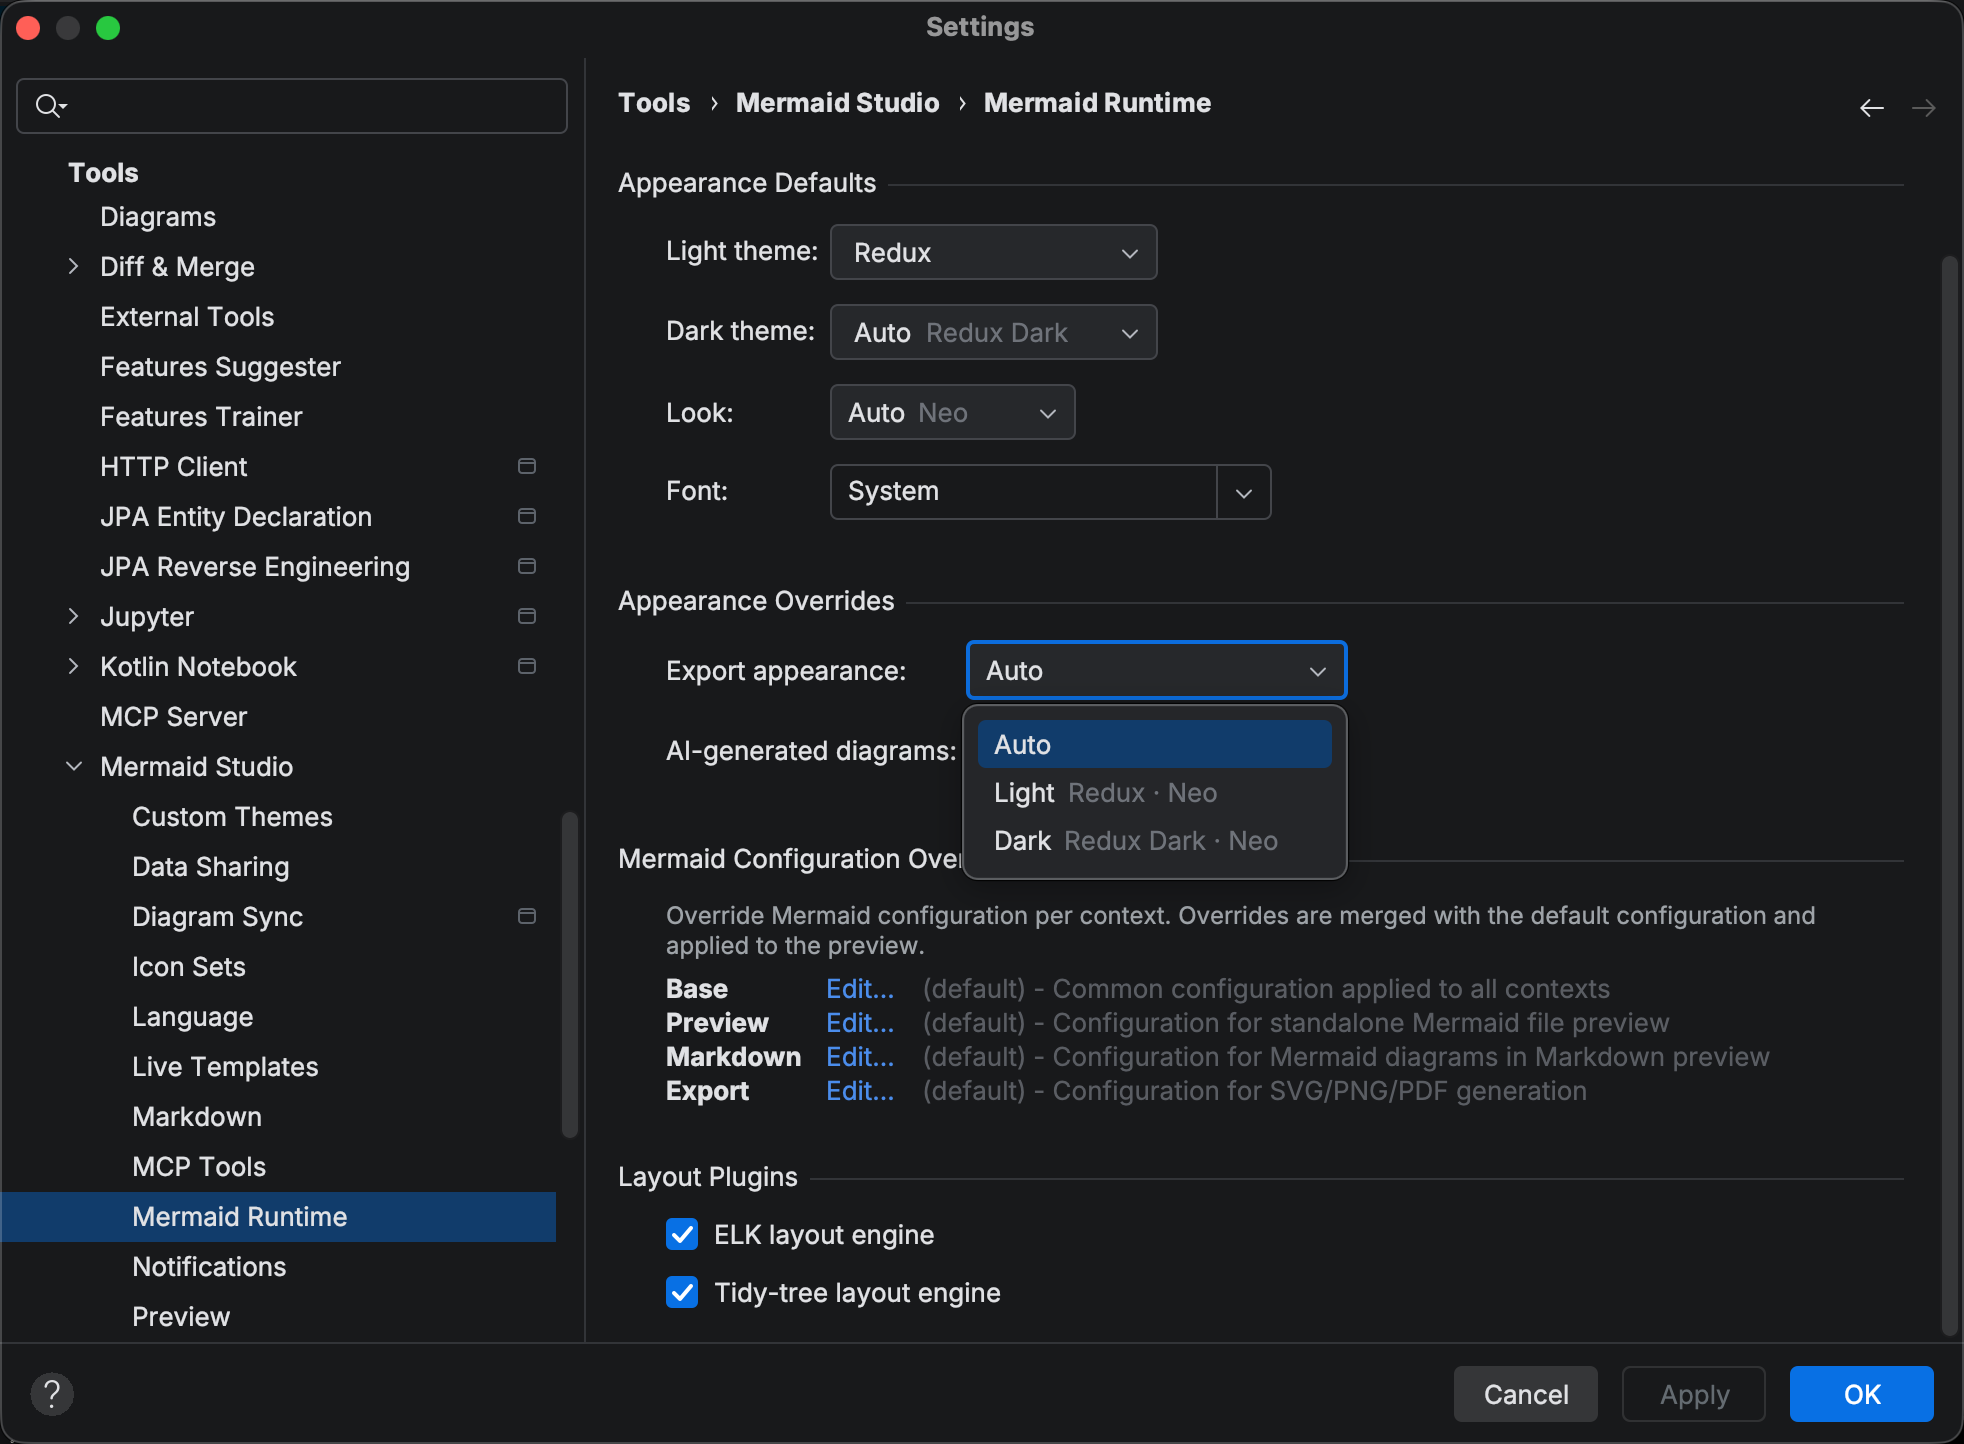Image resolution: width=1964 pixels, height=1444 pixels.
Task: Open the Font combo box arrow
Action: point(1244,492)
